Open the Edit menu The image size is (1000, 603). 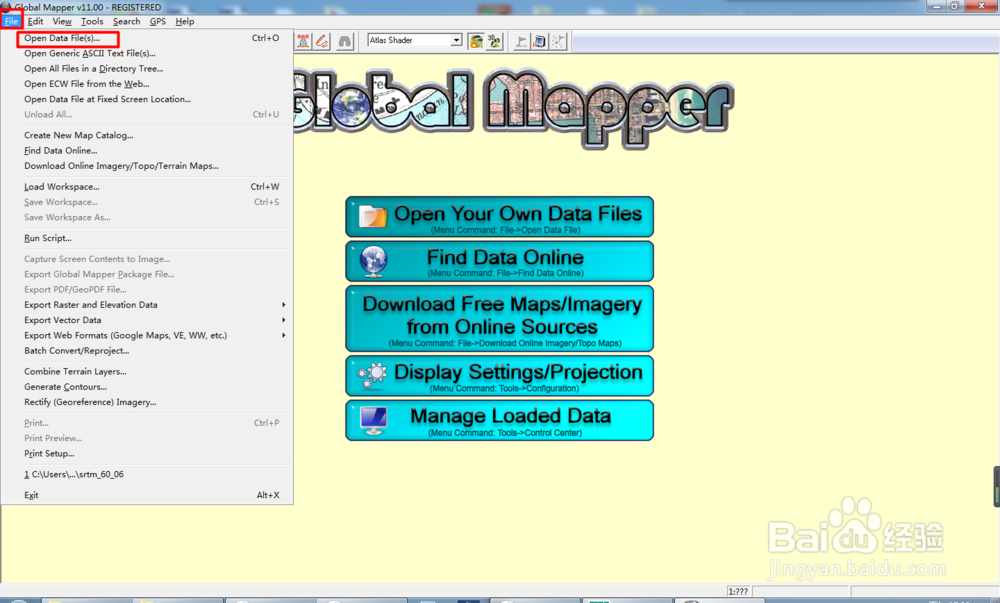click(x=35, y=21)
